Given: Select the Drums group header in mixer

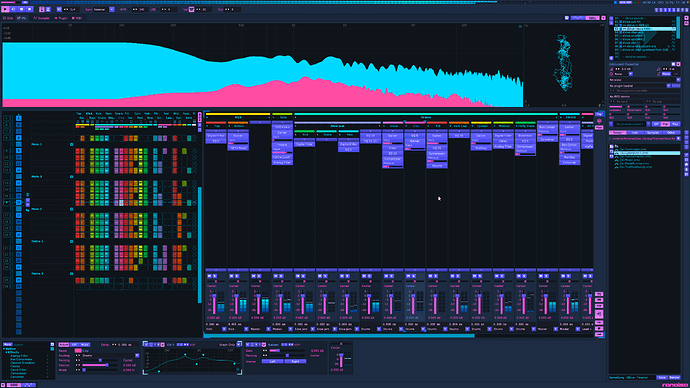Looking at the screenshot, I should coord(426,117).
